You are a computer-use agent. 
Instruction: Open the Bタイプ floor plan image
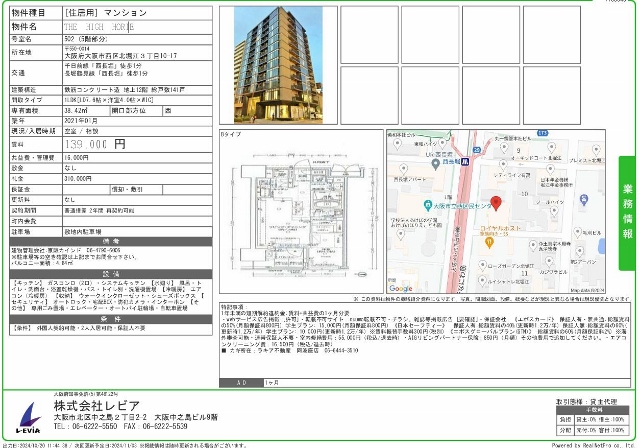[x=302, y=212]
